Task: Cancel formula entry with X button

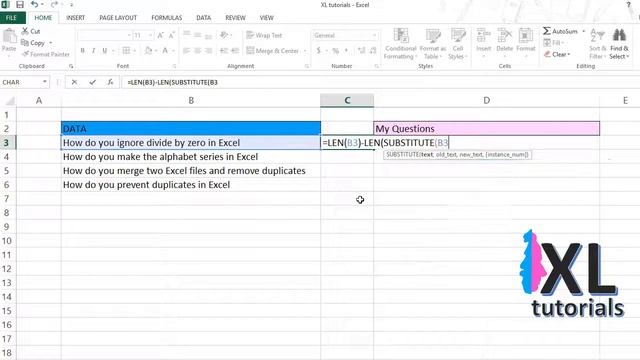Action: click(74, 82)
